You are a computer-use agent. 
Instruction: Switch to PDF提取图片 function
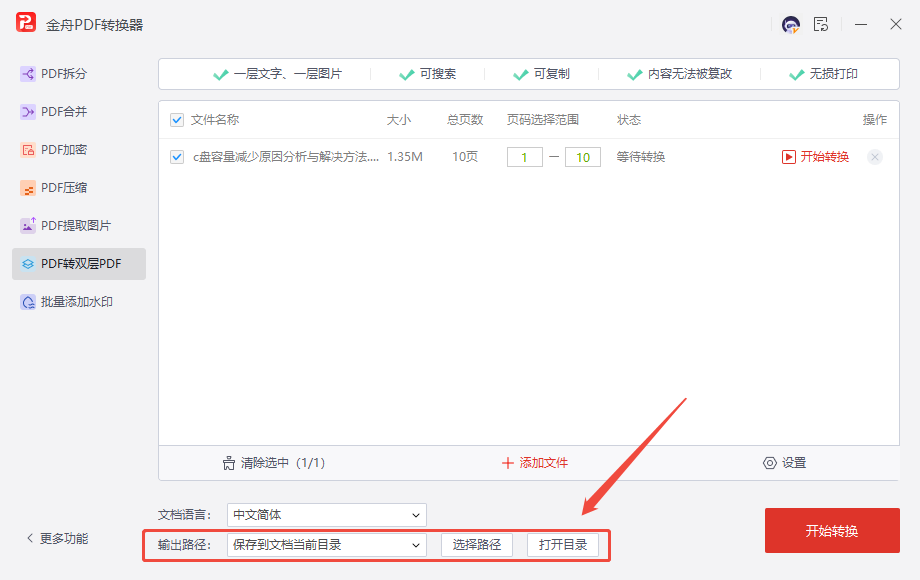(79, 226)
